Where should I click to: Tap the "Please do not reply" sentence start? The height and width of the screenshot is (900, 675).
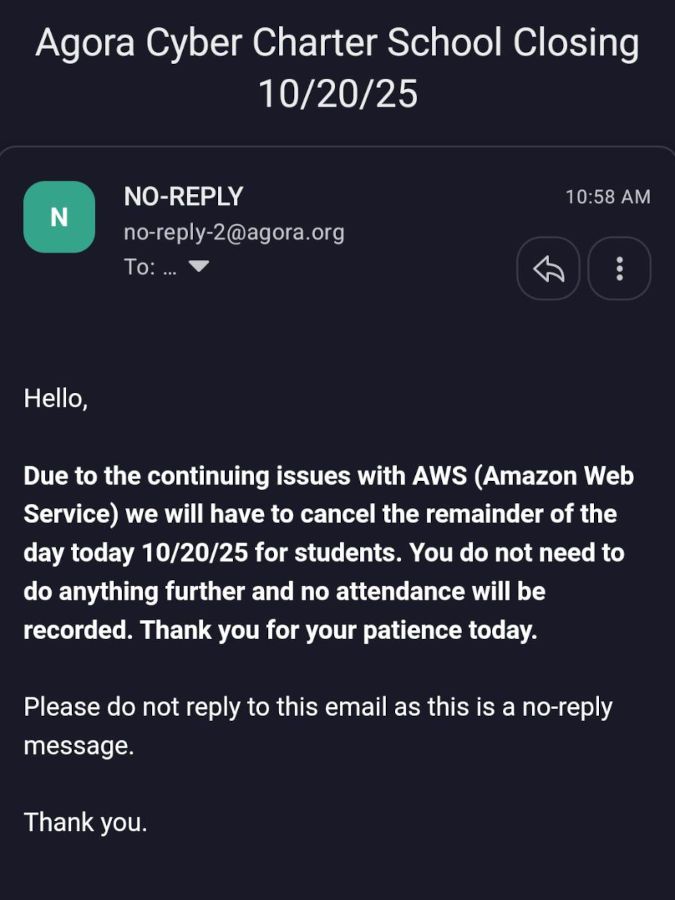point(116,707)
